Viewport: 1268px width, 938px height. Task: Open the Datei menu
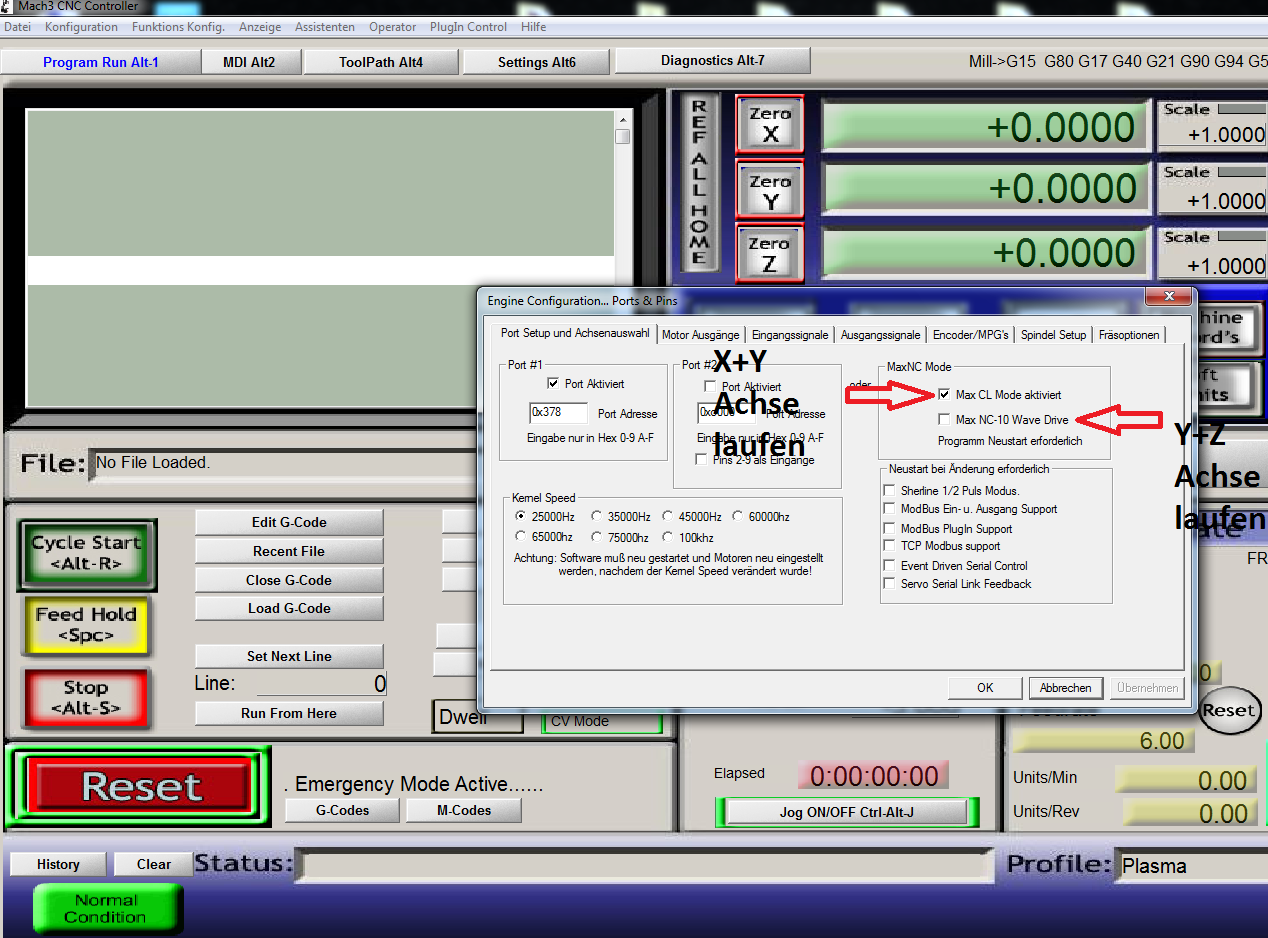(17, 27)
